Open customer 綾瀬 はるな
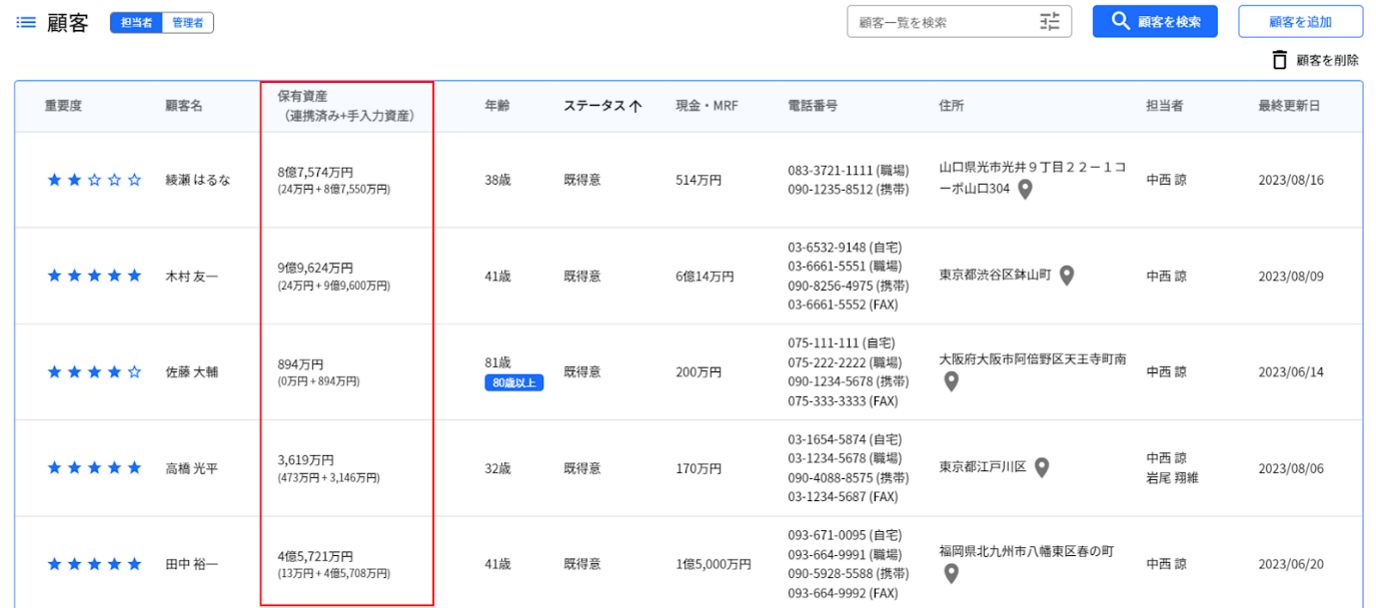Image resolution: width=1376 pixels, height=608 pixels. (198, 180)
